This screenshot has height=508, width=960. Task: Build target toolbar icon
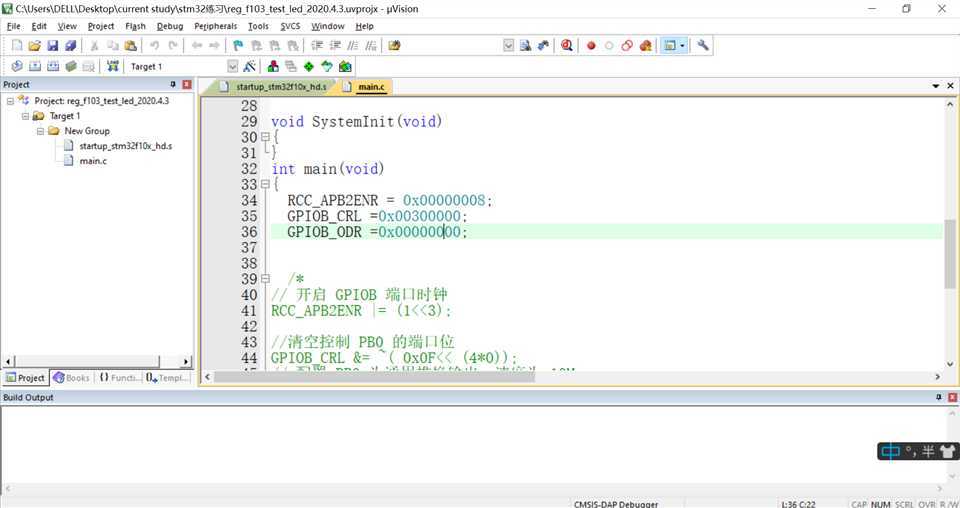(35, 66)
